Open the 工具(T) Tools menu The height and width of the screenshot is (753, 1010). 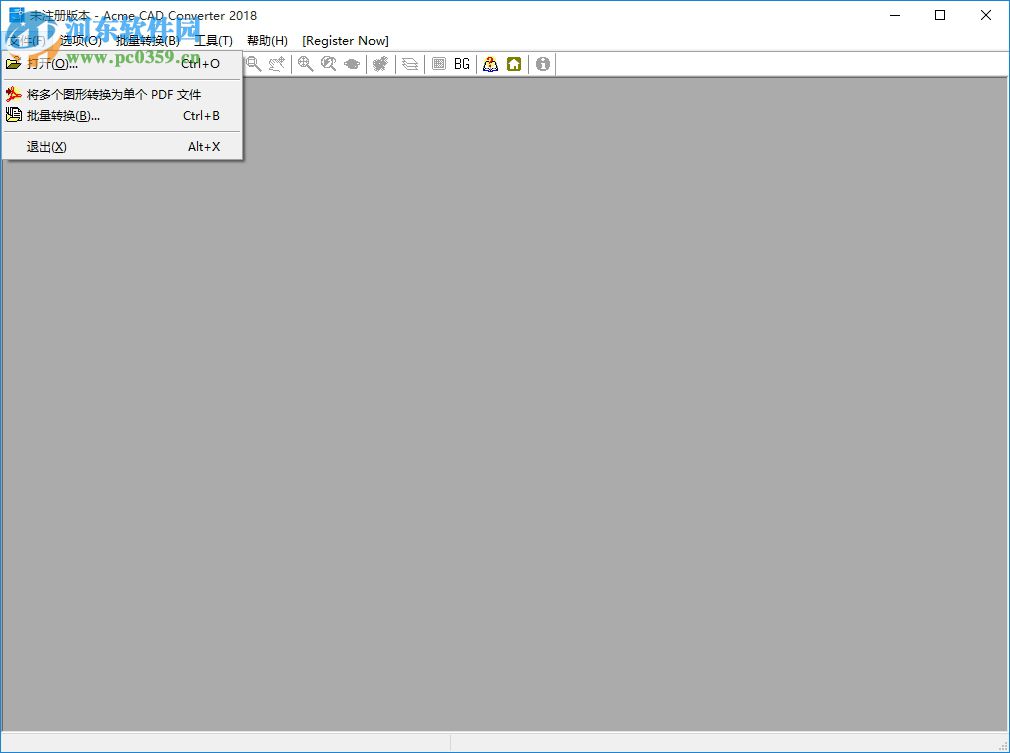coord(213,41)
